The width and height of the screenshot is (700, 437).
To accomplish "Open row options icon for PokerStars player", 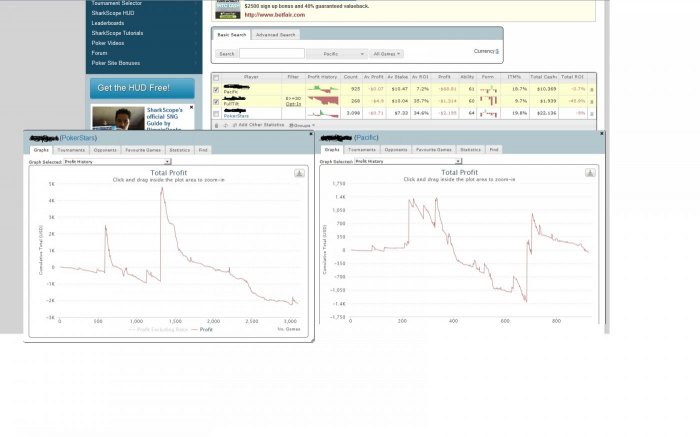I will click(592, 114).
